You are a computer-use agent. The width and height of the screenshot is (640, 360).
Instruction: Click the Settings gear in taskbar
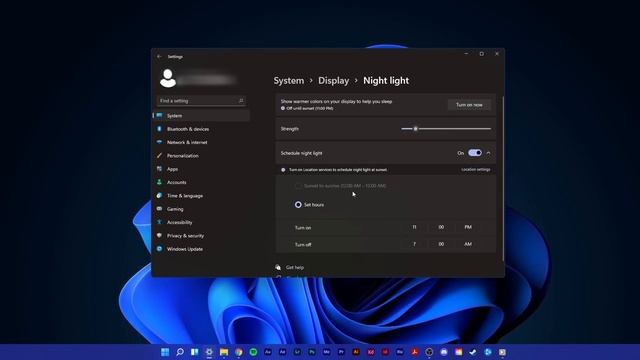[x=209, y=352]
